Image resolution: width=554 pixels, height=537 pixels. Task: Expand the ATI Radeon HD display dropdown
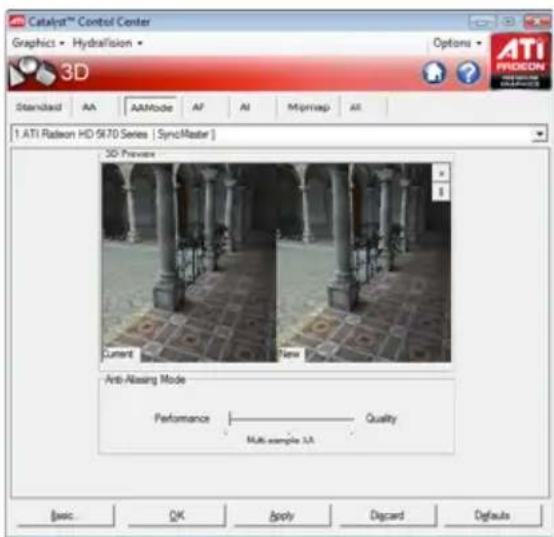point(540,134)
